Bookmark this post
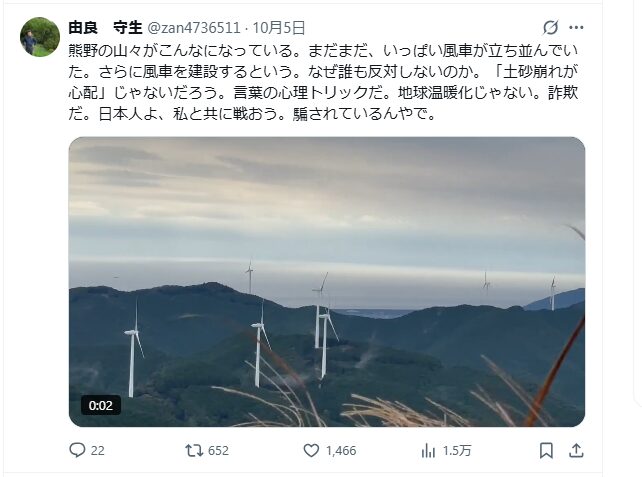The width and height of the screenshot is (642, 477). click(x=546, y=450)
